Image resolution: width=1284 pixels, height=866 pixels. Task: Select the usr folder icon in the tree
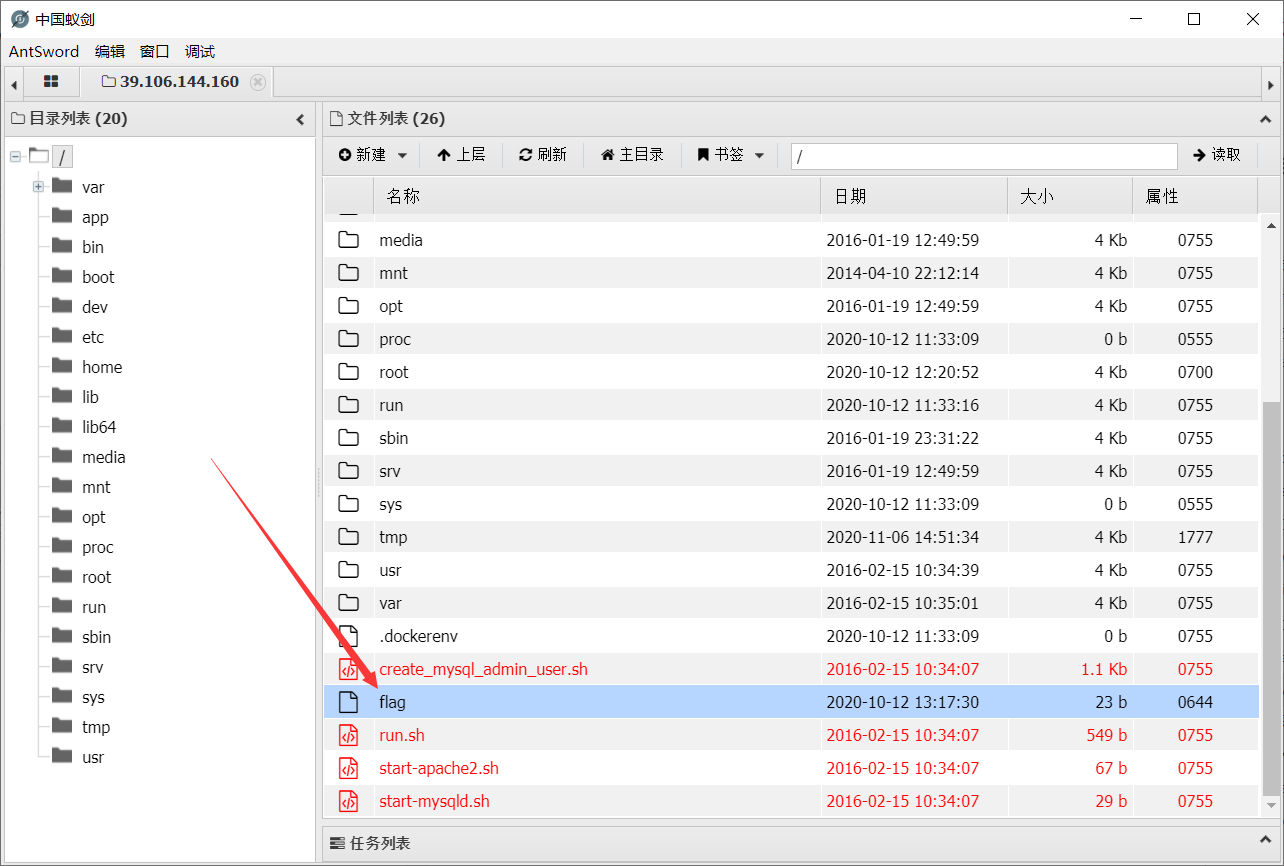[x=63, y=756]
